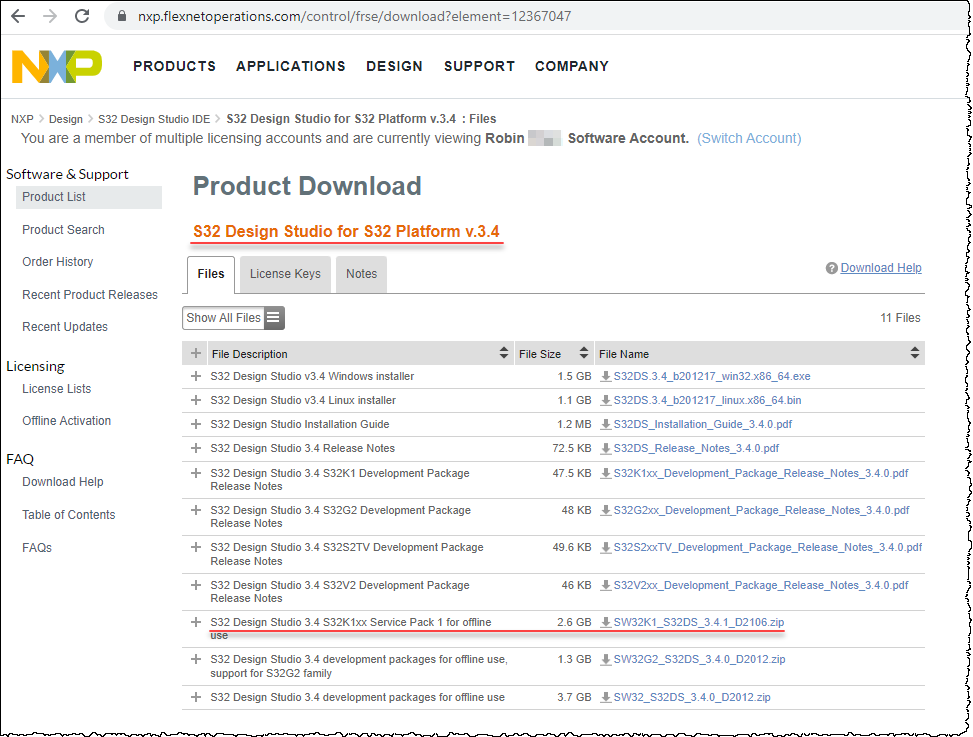Expand the S32K1 Development Package Release Notes row
Viewport: 973px width, 737px height.
pyautogui.click(x=195, y=473)
